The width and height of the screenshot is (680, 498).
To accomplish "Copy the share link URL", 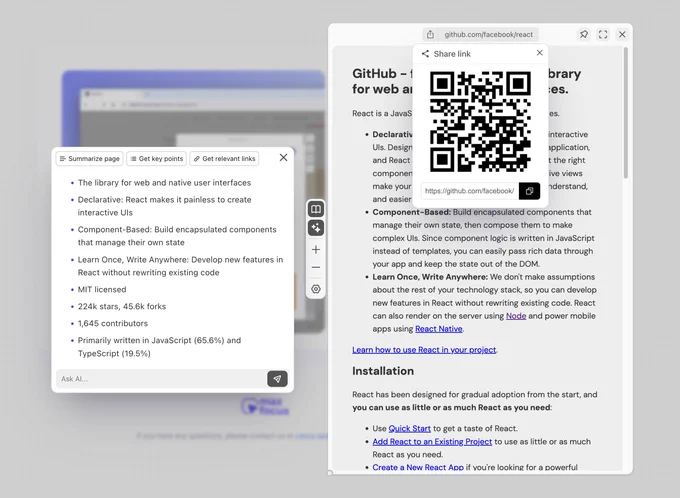I will pyautogui.click(x=530, y=191).
